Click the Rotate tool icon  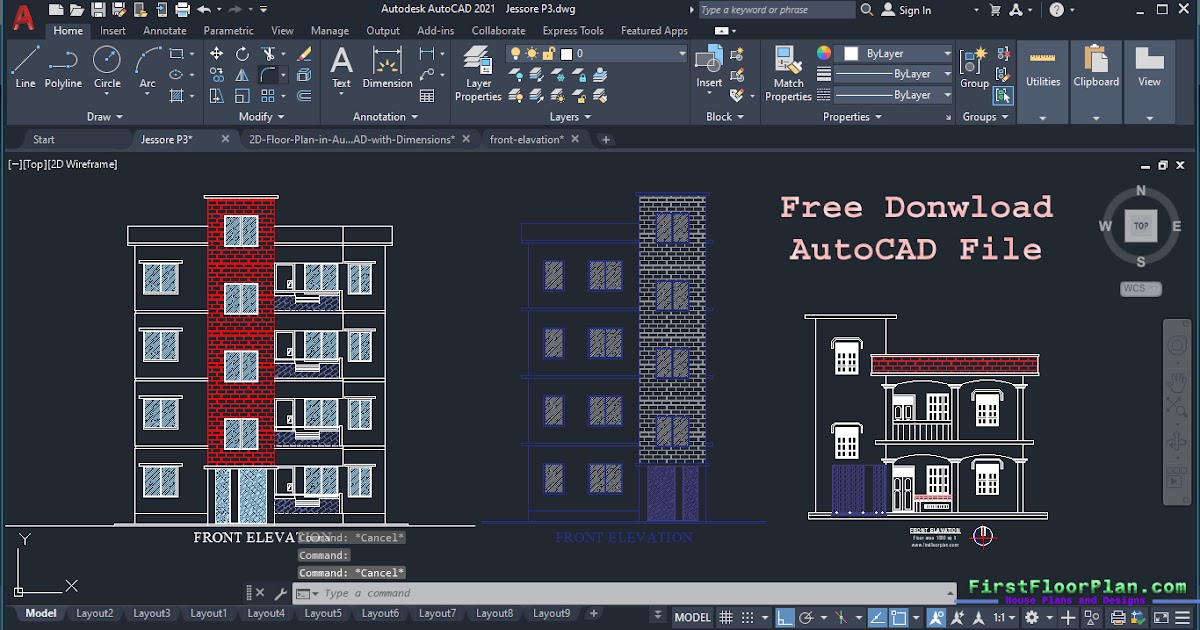tap(243, 54)
